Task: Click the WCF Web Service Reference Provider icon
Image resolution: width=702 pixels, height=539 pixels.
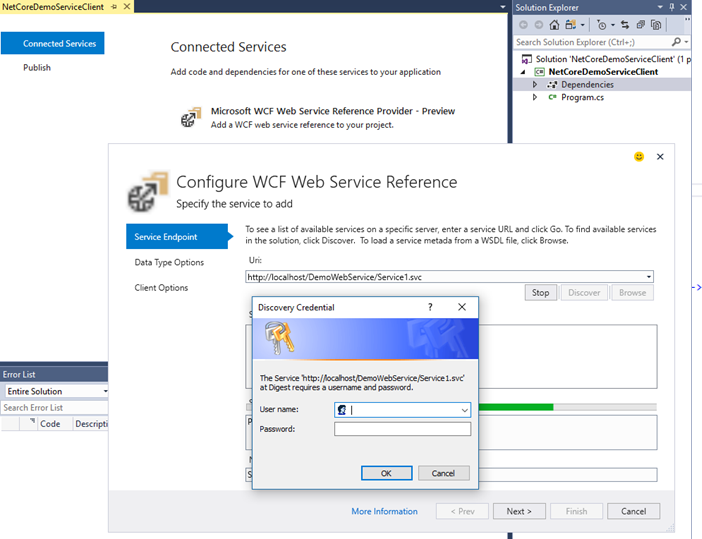Action: (x=190, y=118)
